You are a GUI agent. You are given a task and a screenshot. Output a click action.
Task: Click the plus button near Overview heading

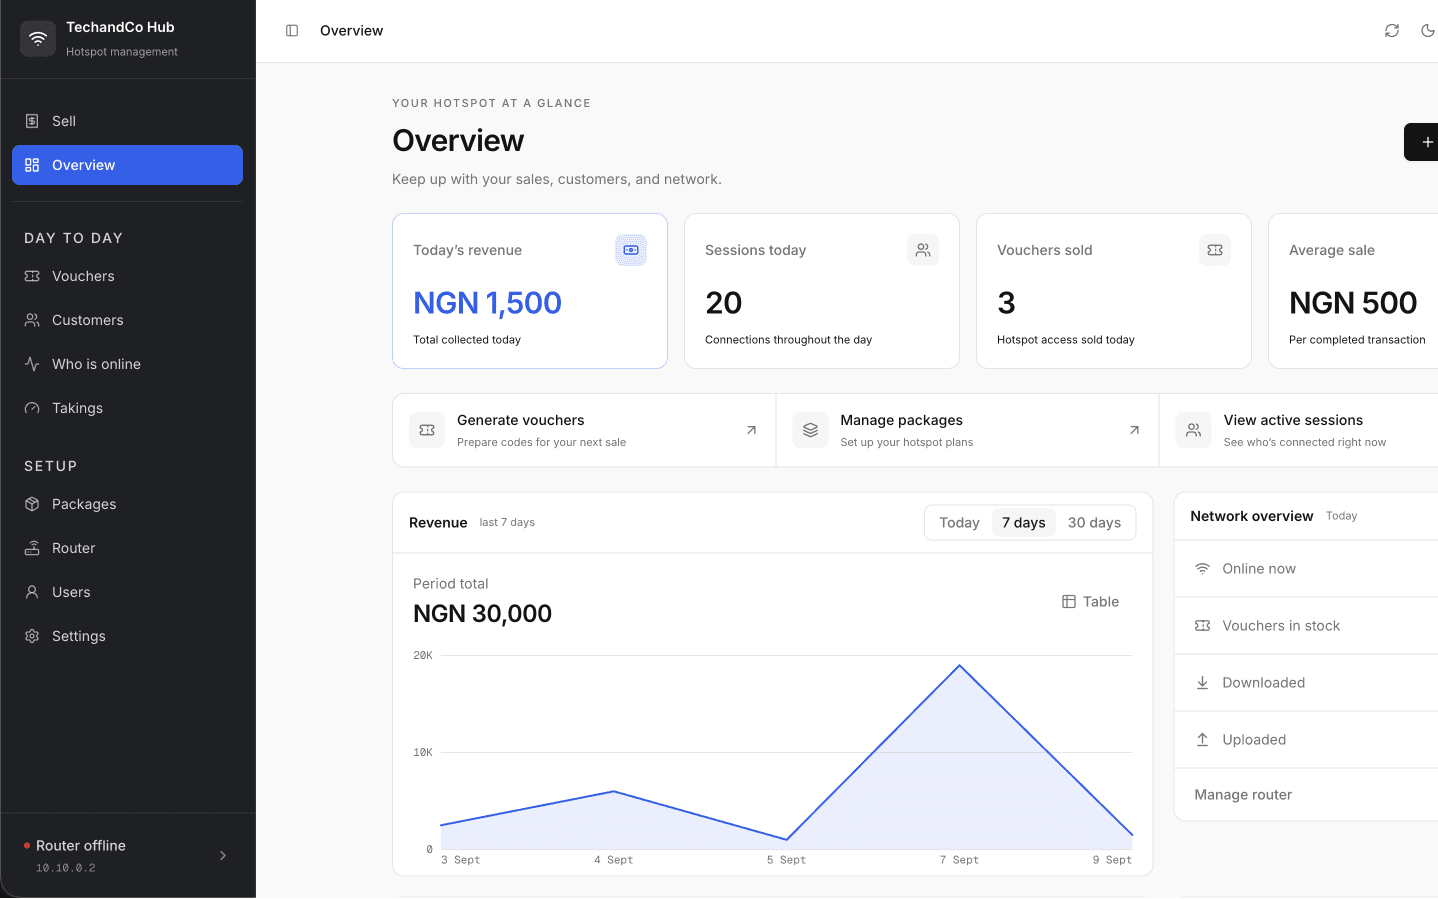tap(1422, 142)
